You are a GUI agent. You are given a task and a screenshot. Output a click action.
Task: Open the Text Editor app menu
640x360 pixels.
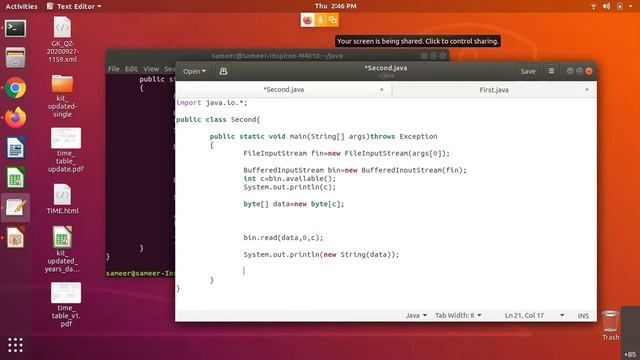[x=74, y=6]
